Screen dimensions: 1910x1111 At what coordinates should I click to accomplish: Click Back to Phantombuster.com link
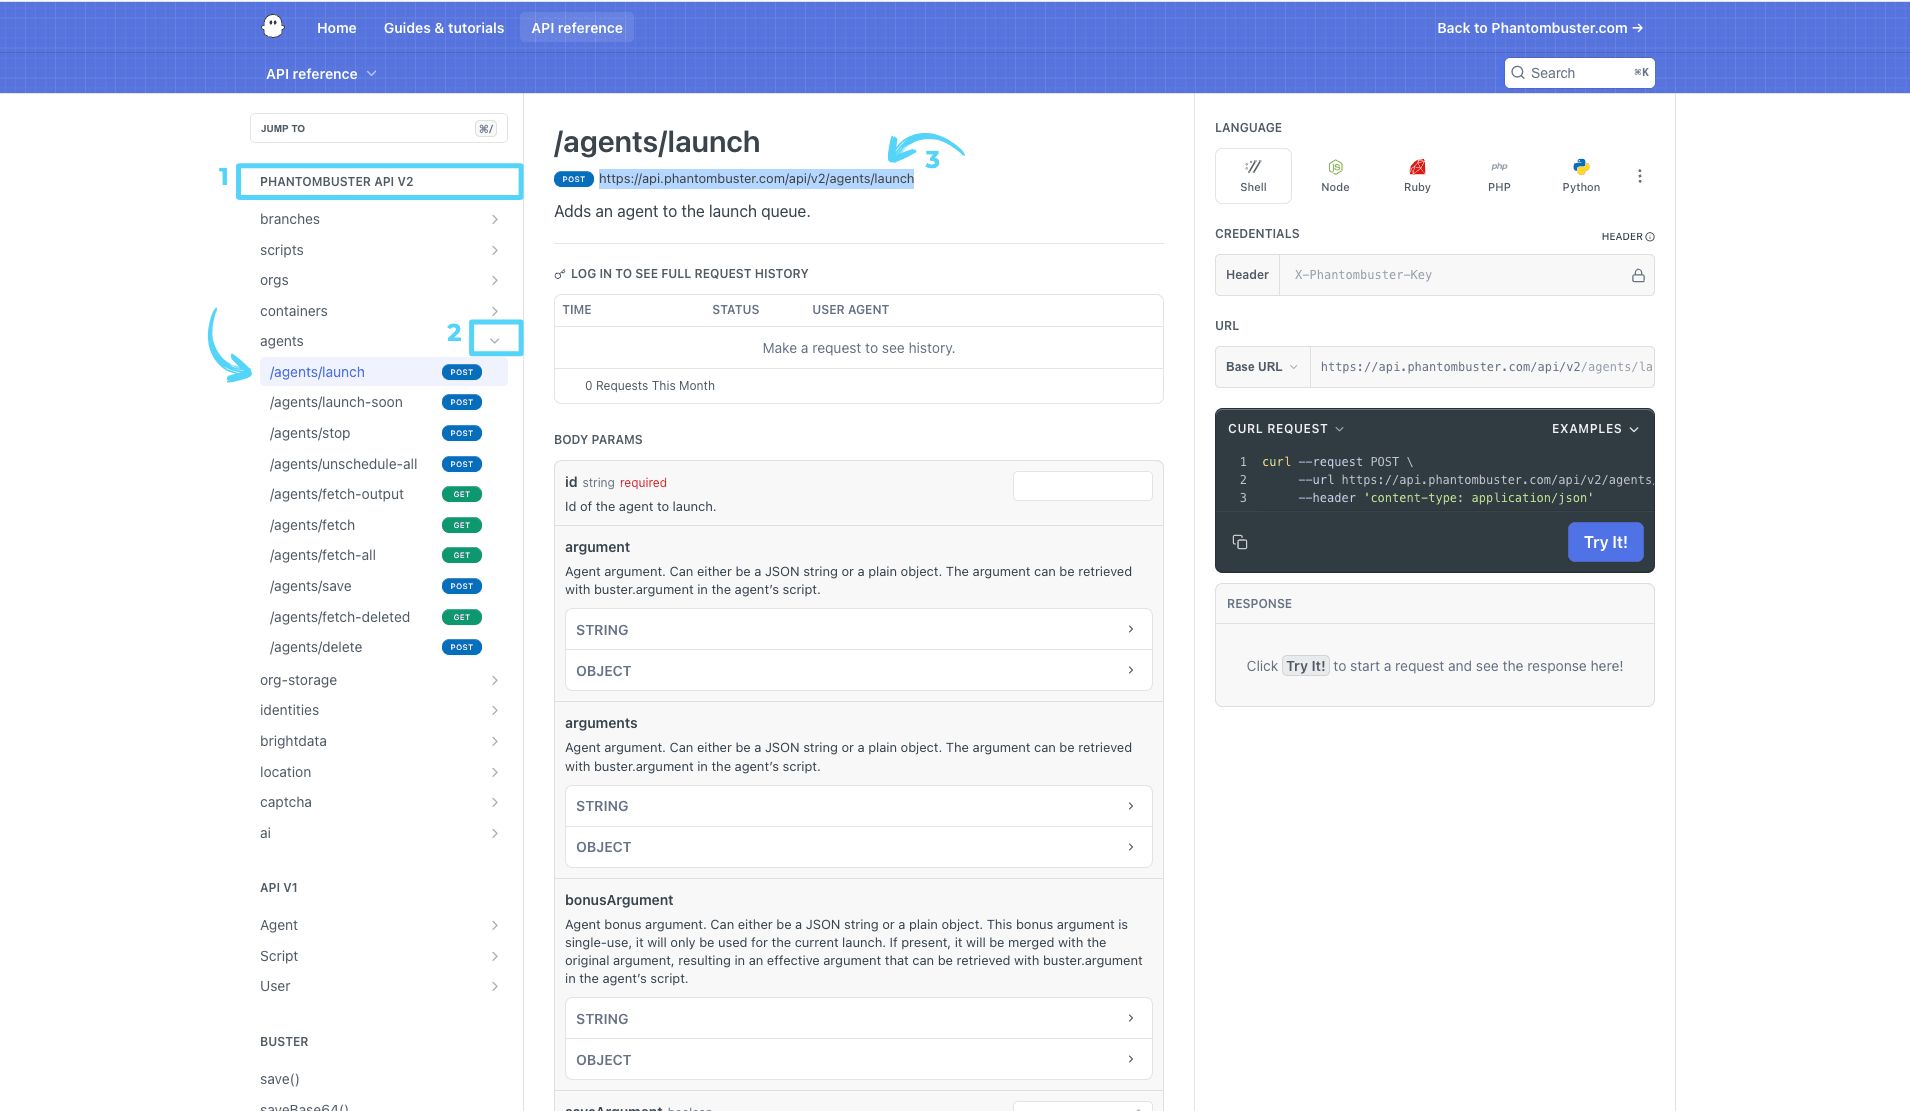click(x=1540, y=28)
